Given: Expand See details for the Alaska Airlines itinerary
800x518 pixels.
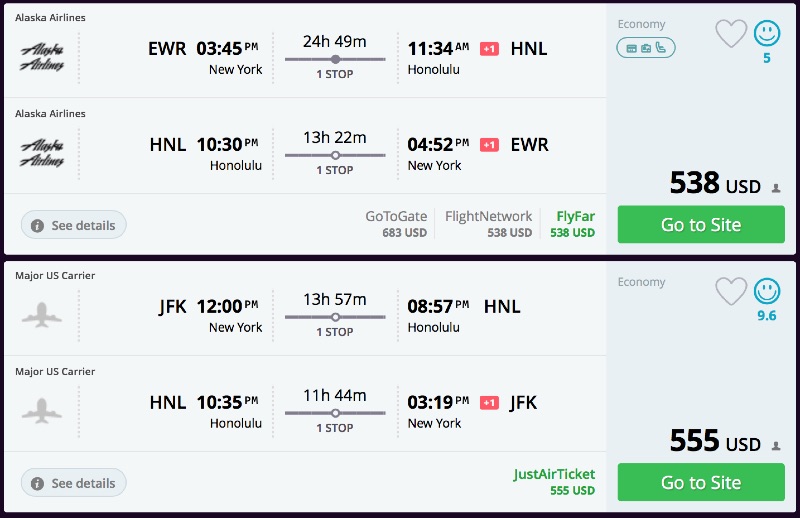Looking at the screenshot, I should point(74,225).
